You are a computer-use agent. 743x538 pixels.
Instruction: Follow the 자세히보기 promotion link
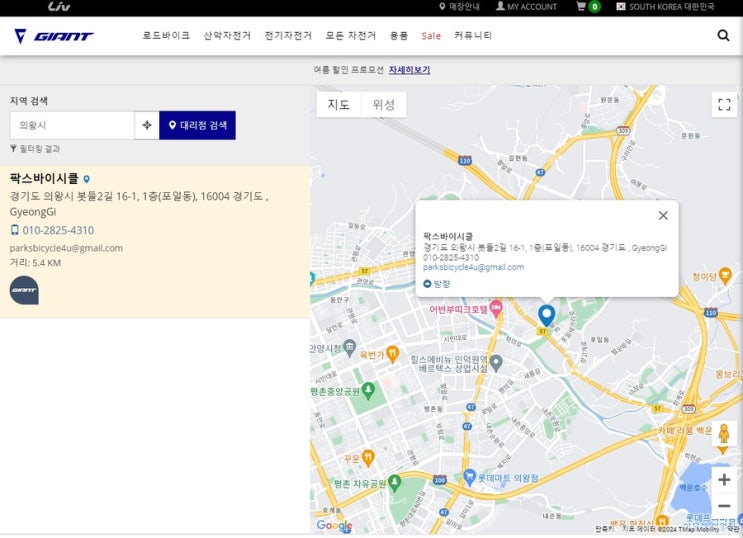(409, 70)
